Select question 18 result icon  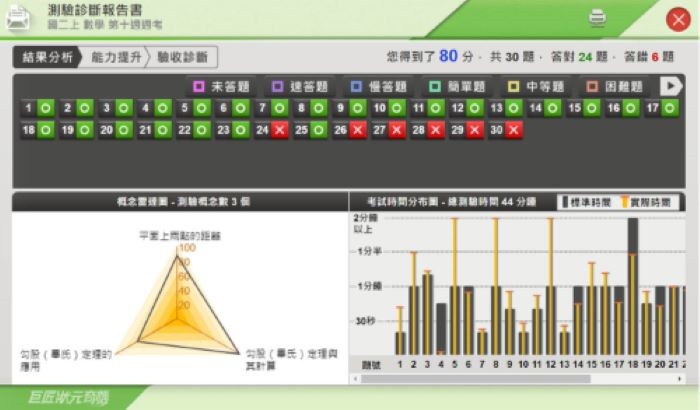coord(45,130)
